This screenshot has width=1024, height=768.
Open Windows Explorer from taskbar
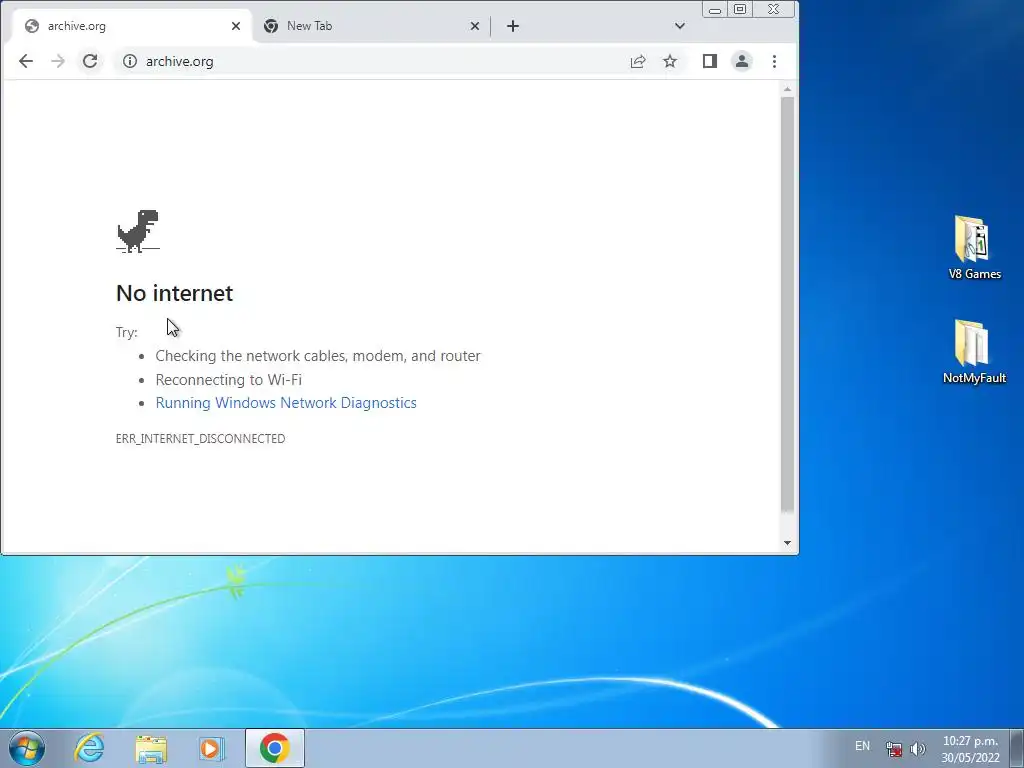[x=151, y=748]
